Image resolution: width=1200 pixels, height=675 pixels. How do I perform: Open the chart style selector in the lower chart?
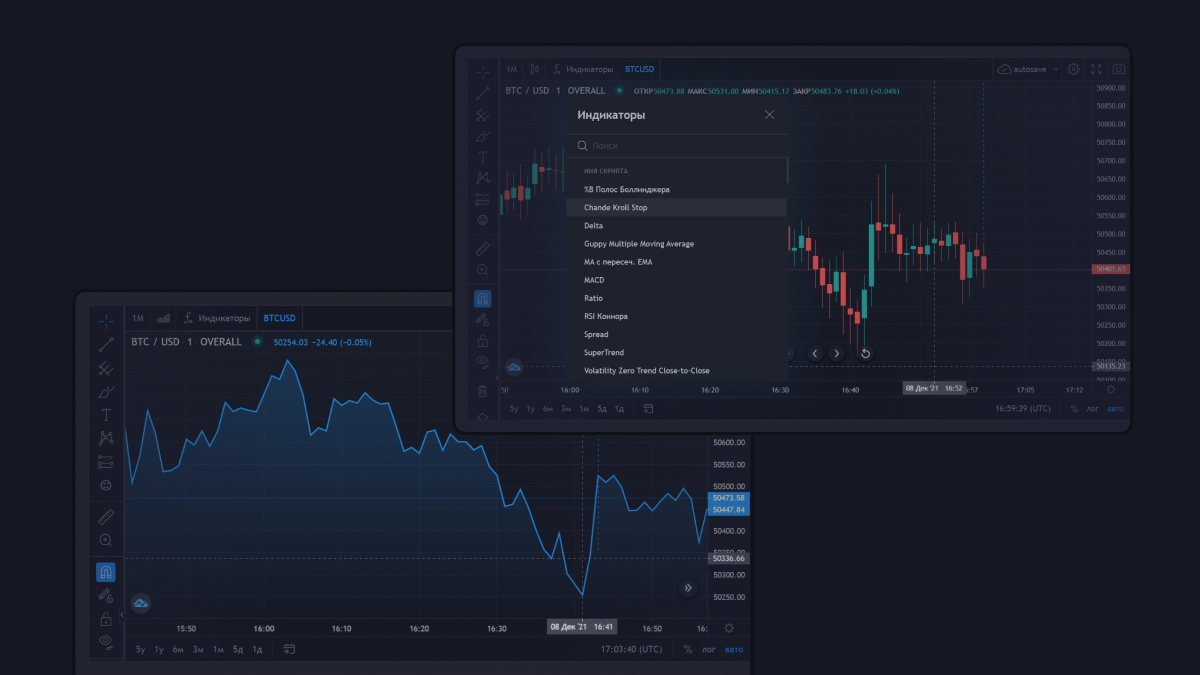point(163,318)
